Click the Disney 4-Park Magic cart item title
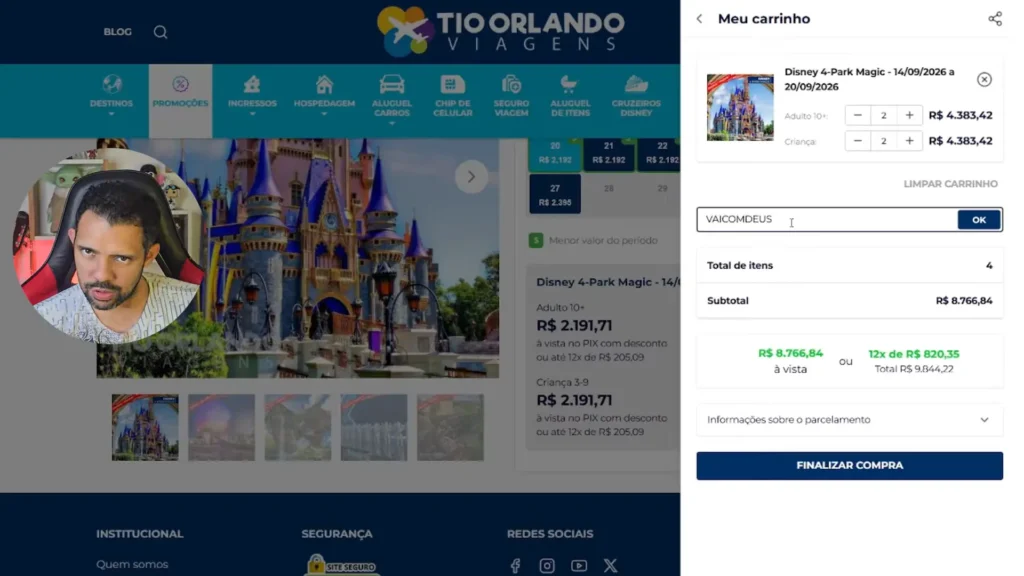The width and height of the screenshot is (1024, 576). [869, 80]
